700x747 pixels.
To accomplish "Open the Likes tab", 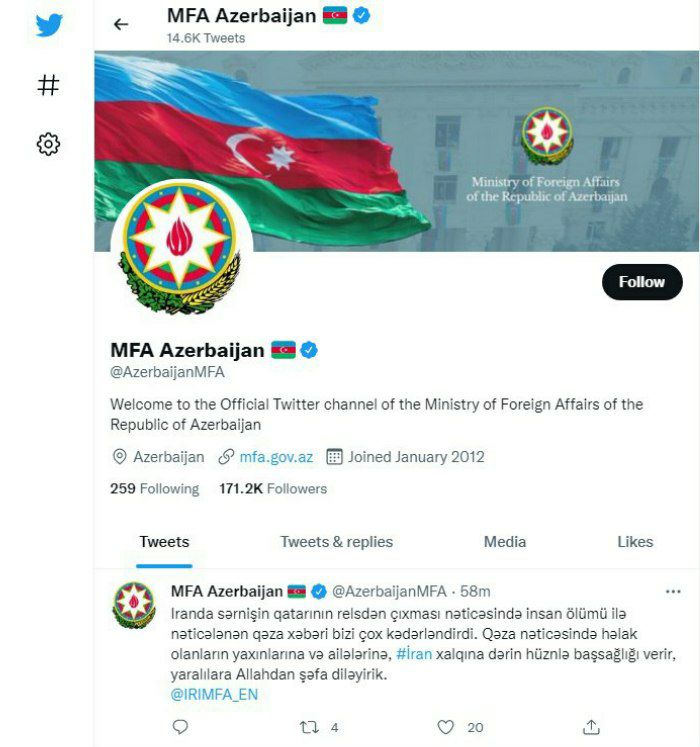I will click(x=635, y=542).
